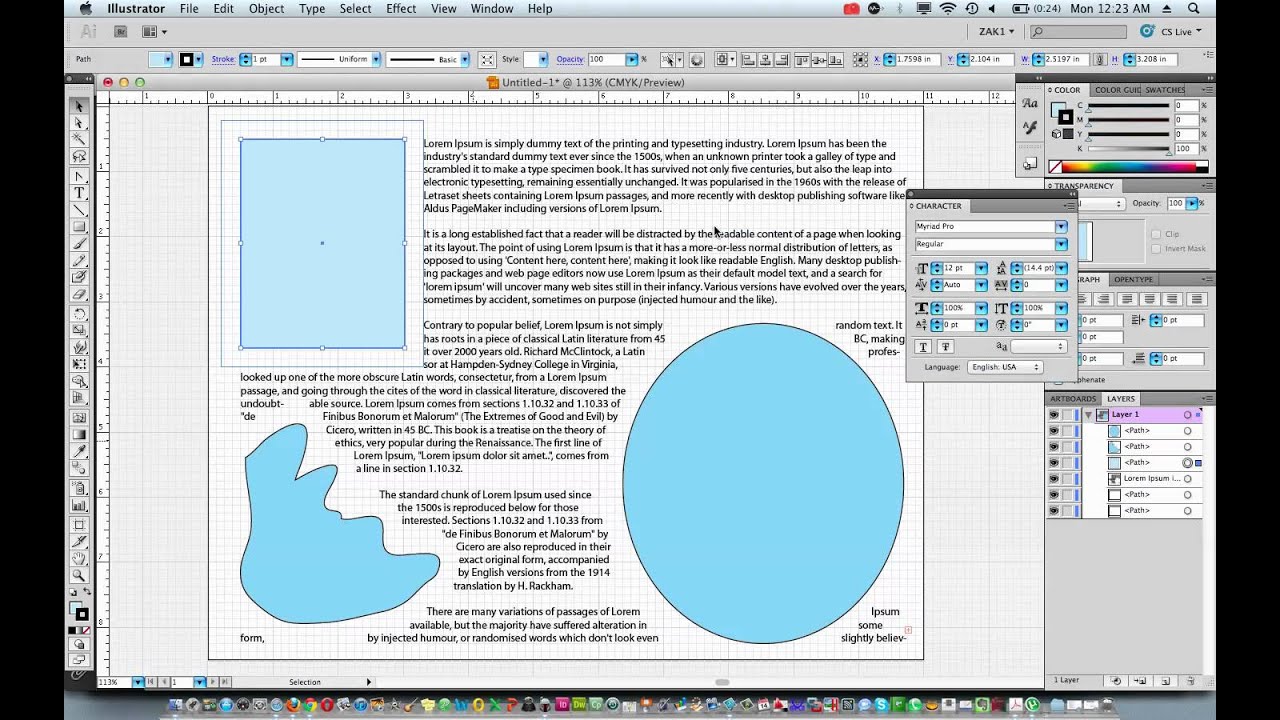Select the Eraser tool
This screenshot has height=720, width=1280.
(79, 296)
